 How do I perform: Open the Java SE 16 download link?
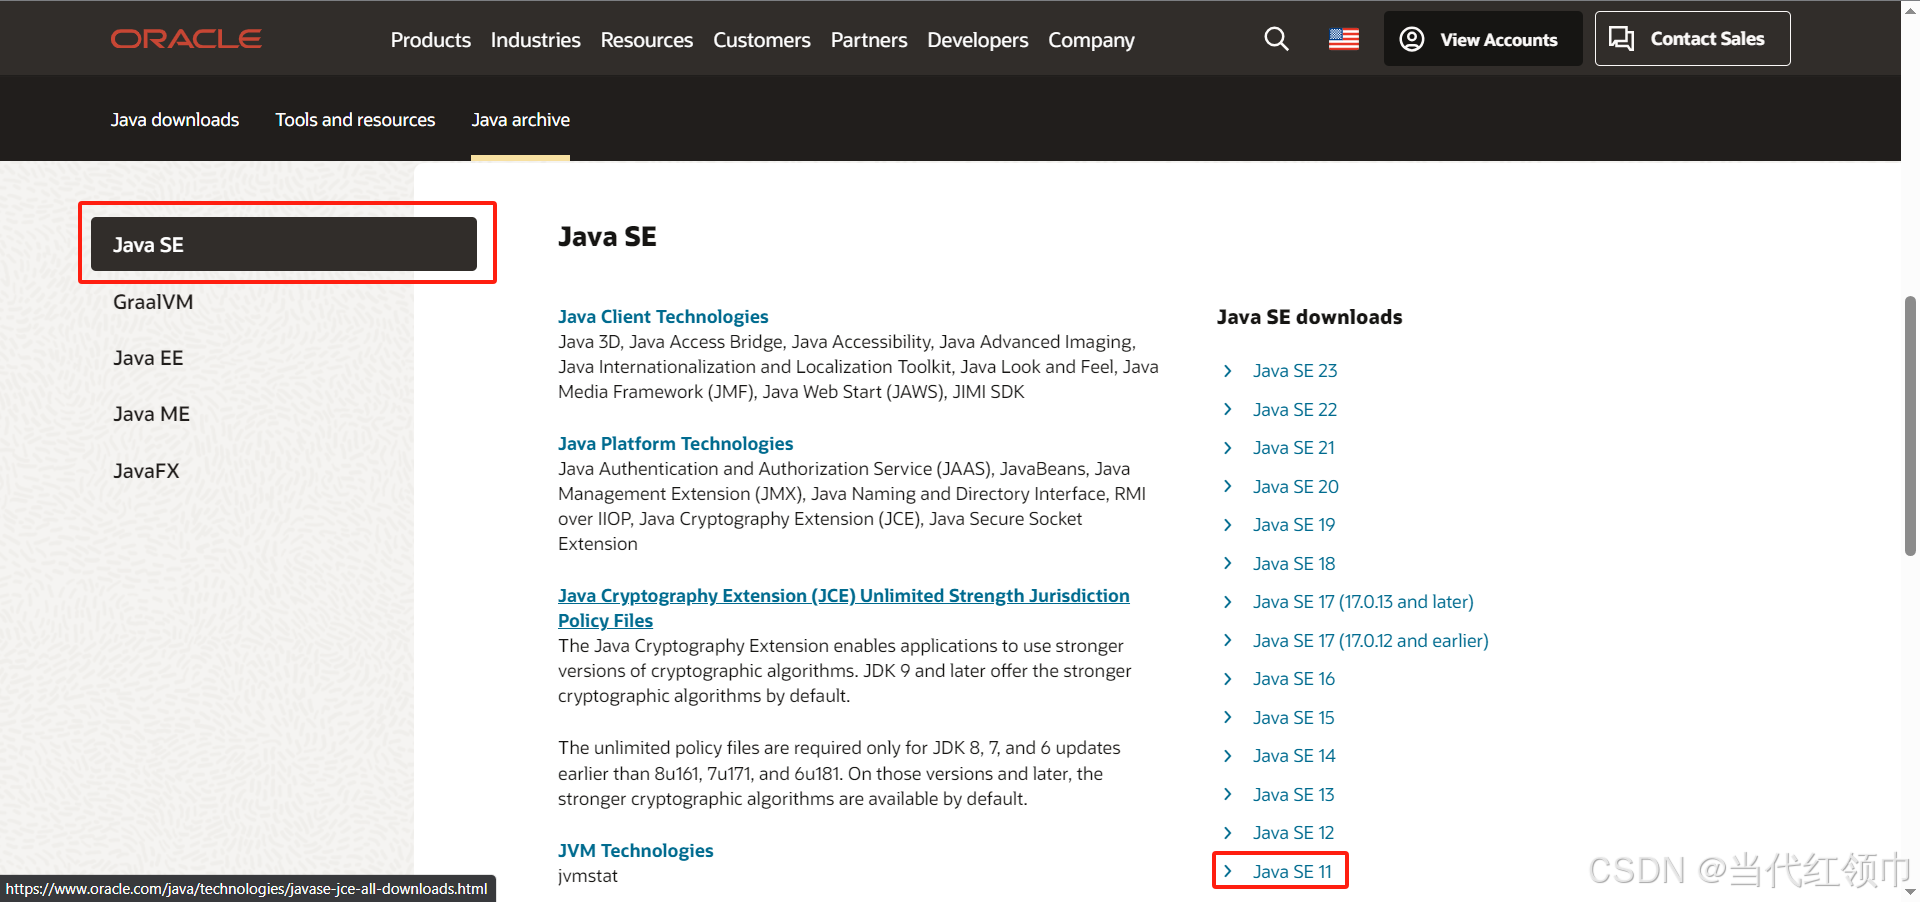[x=1294, y=679]
